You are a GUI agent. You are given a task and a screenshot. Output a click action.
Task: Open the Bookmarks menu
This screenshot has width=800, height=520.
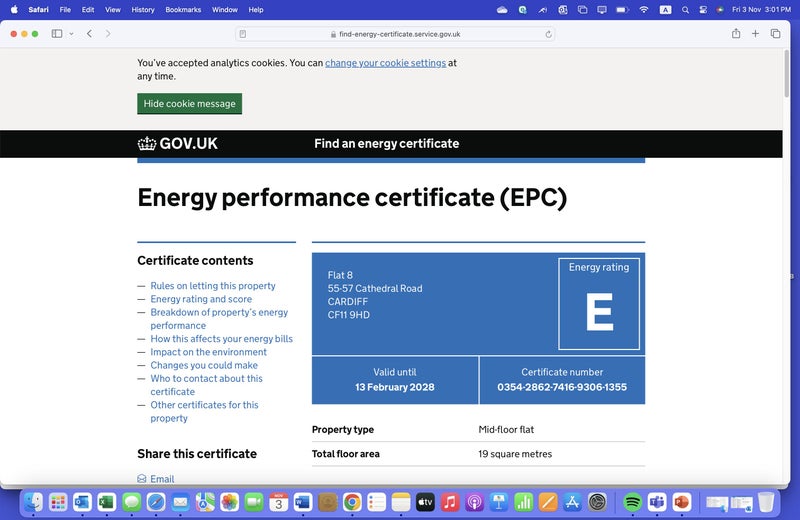click(x=184, y=9)
